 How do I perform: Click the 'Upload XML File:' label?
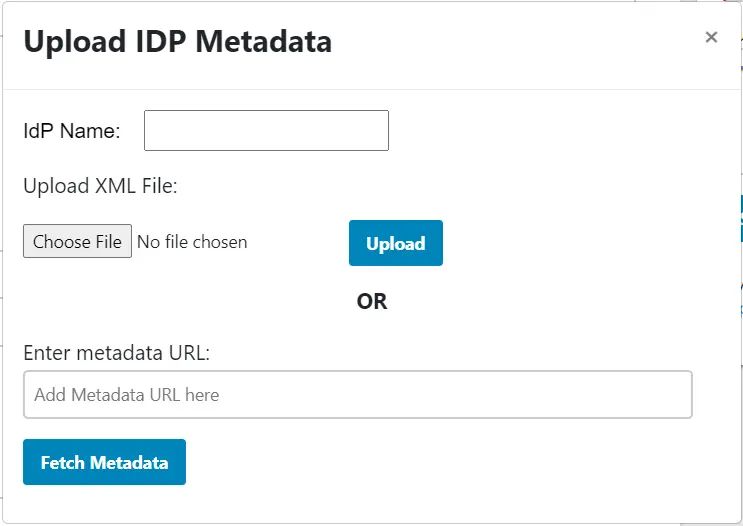[100, 186]
